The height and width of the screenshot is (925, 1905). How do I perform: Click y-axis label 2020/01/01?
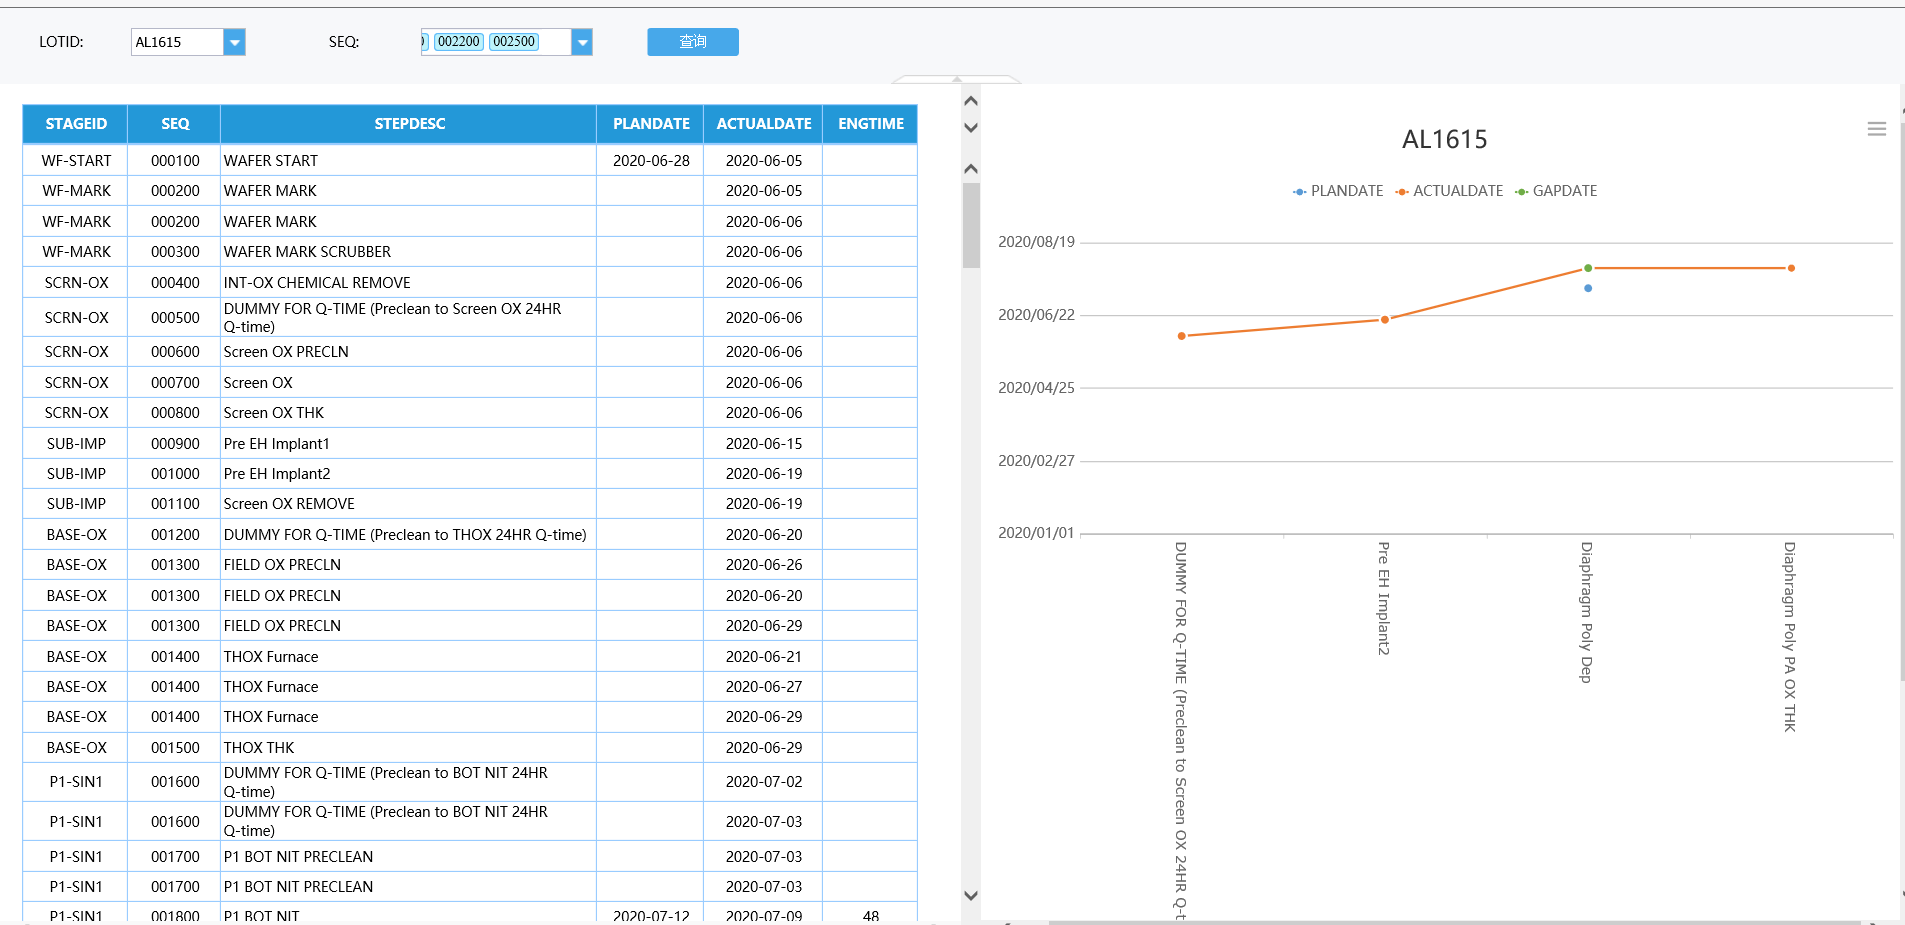1036,533
